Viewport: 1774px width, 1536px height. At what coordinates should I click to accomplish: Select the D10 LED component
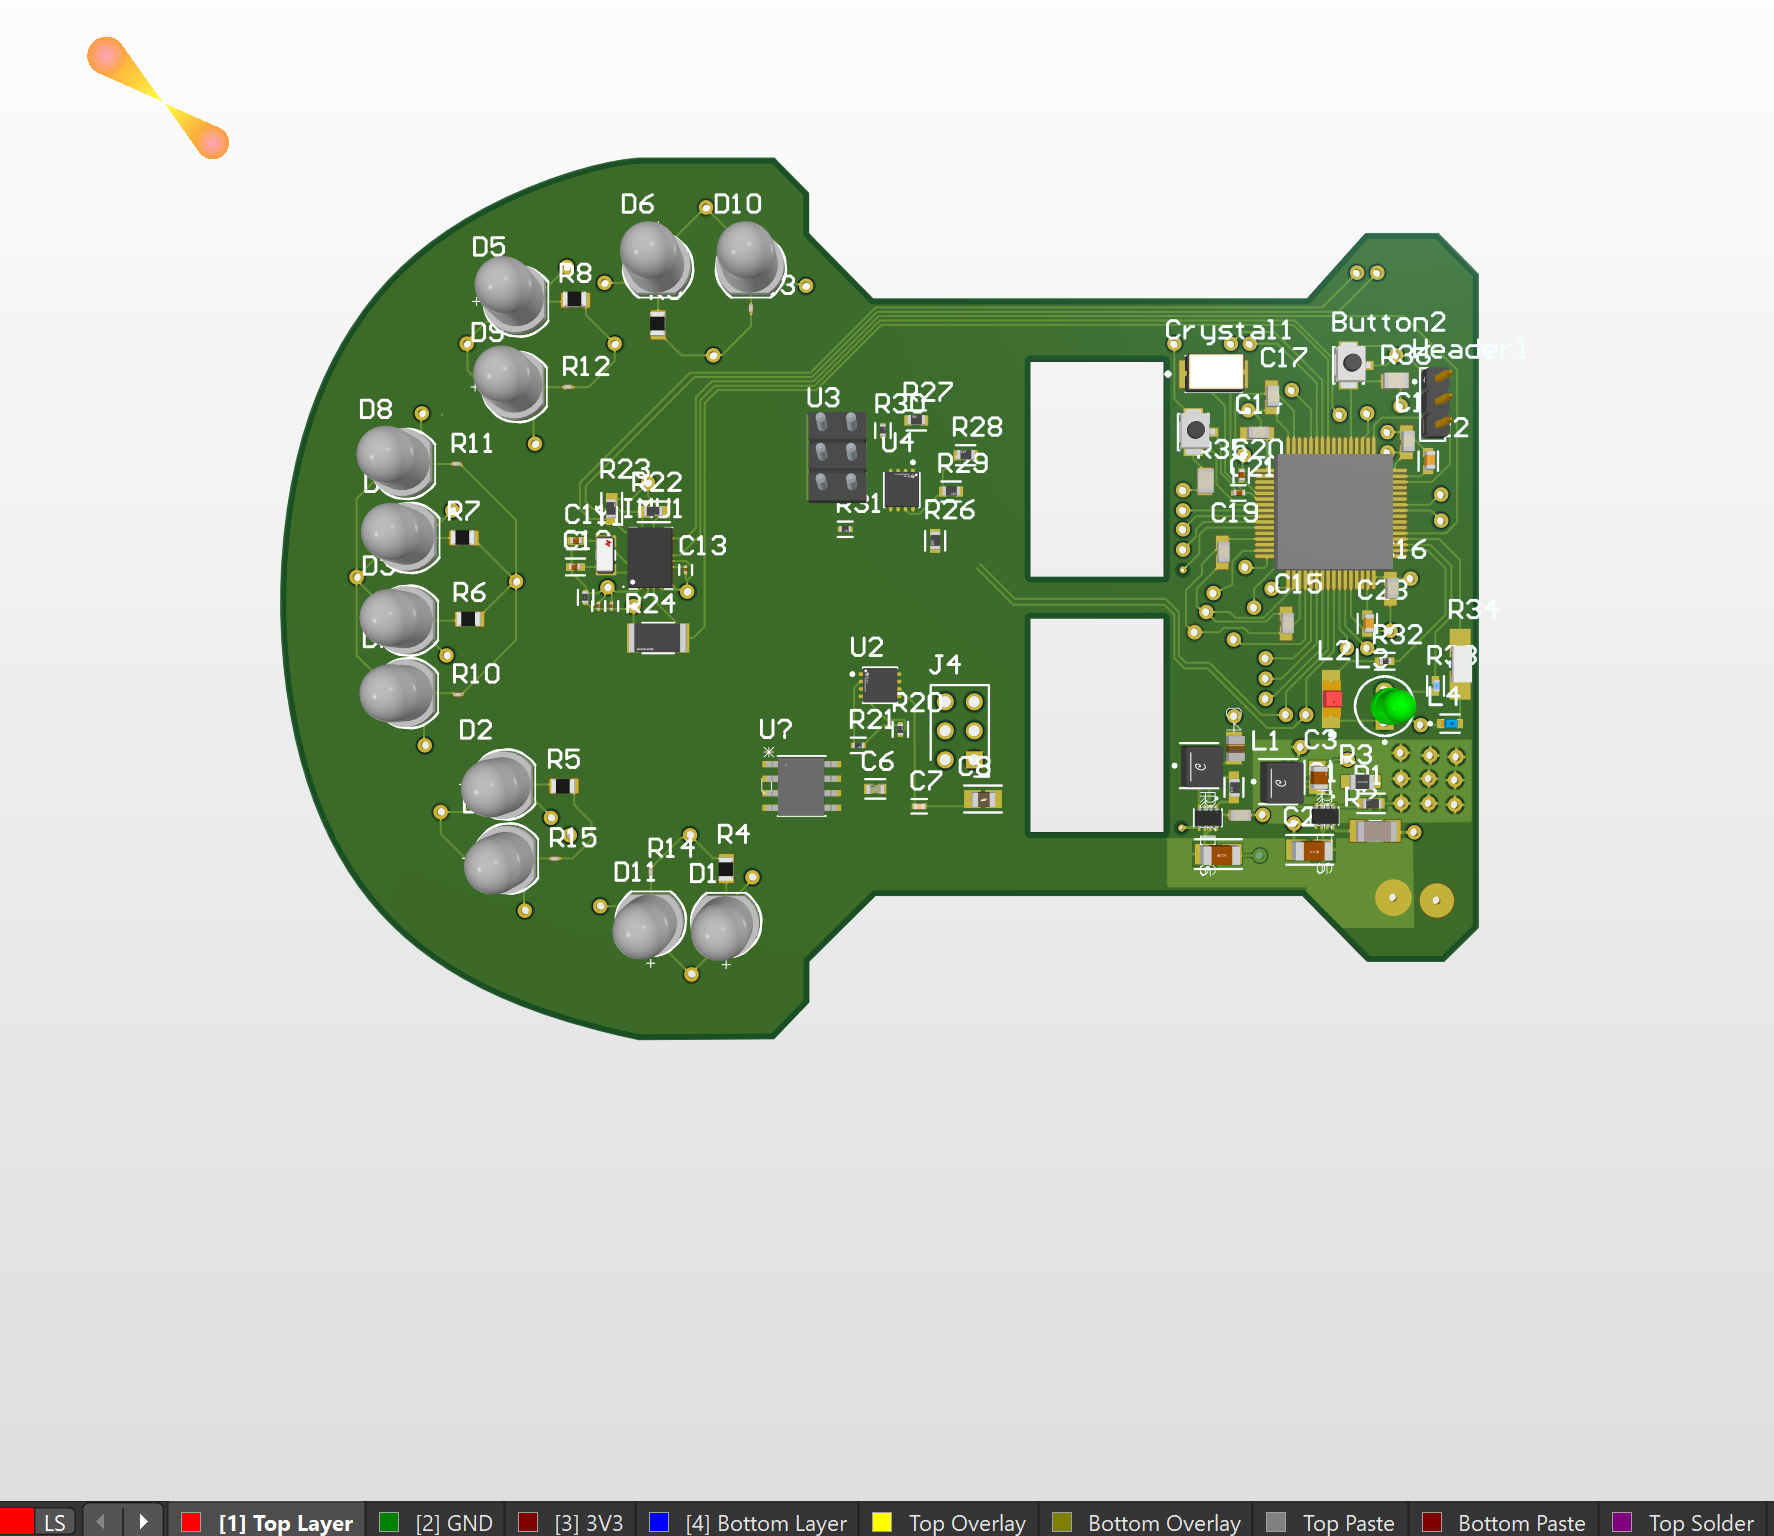pyautogui.click(x=750, y=259)
